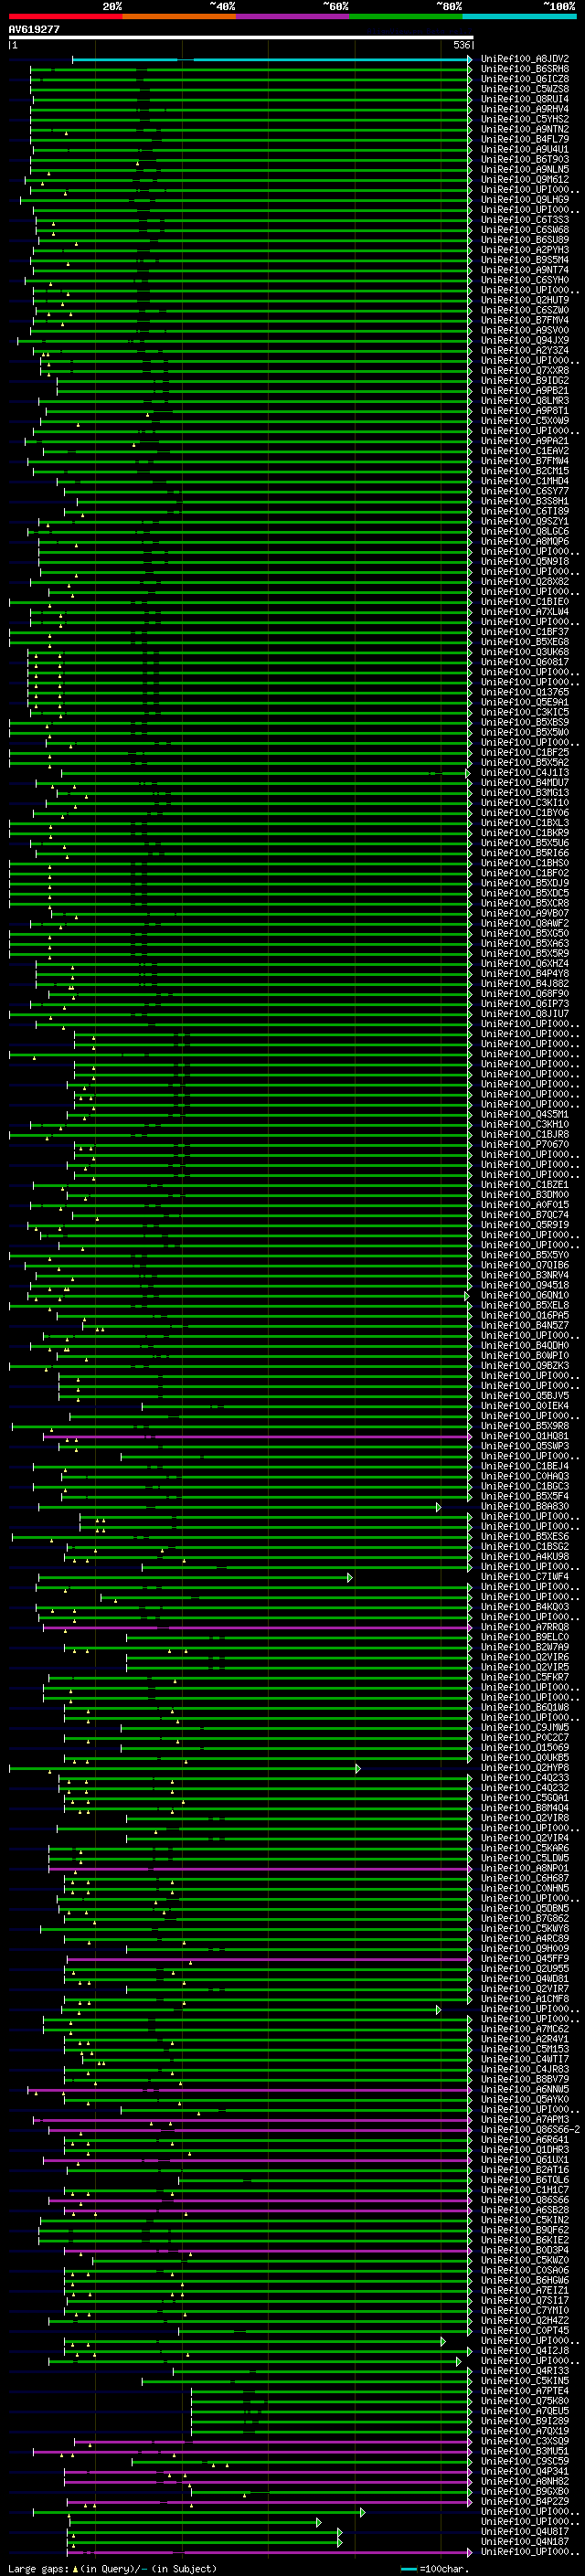Open hit UniRef100_Q3UK68

pos(525,652)
